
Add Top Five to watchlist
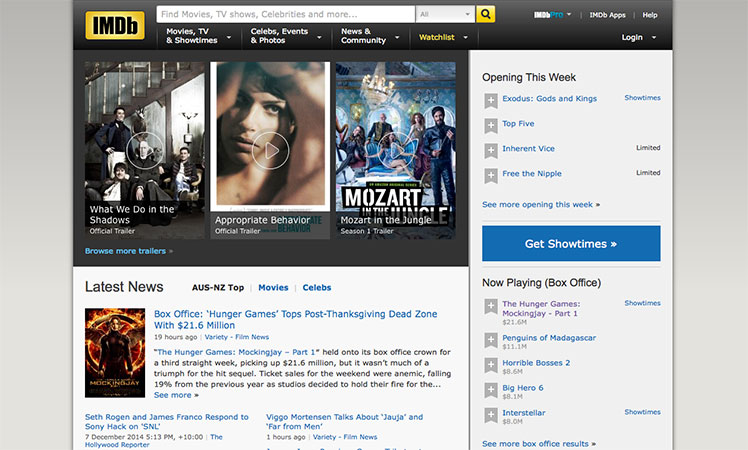pyautogui.click(x=490, y=126)
